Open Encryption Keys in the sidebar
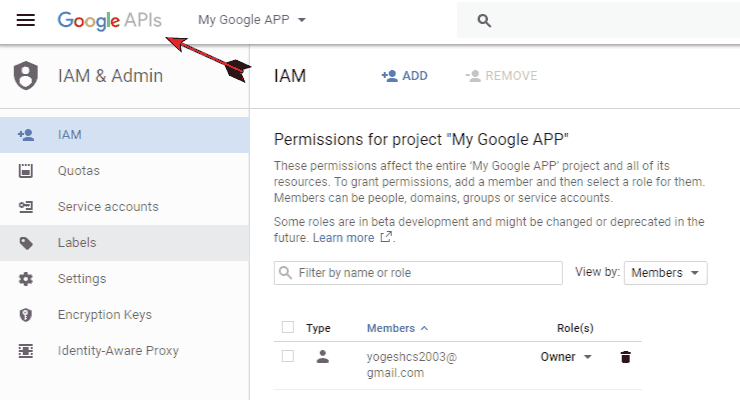The width and height of the screenshot is (740, 400). [125, 315]
